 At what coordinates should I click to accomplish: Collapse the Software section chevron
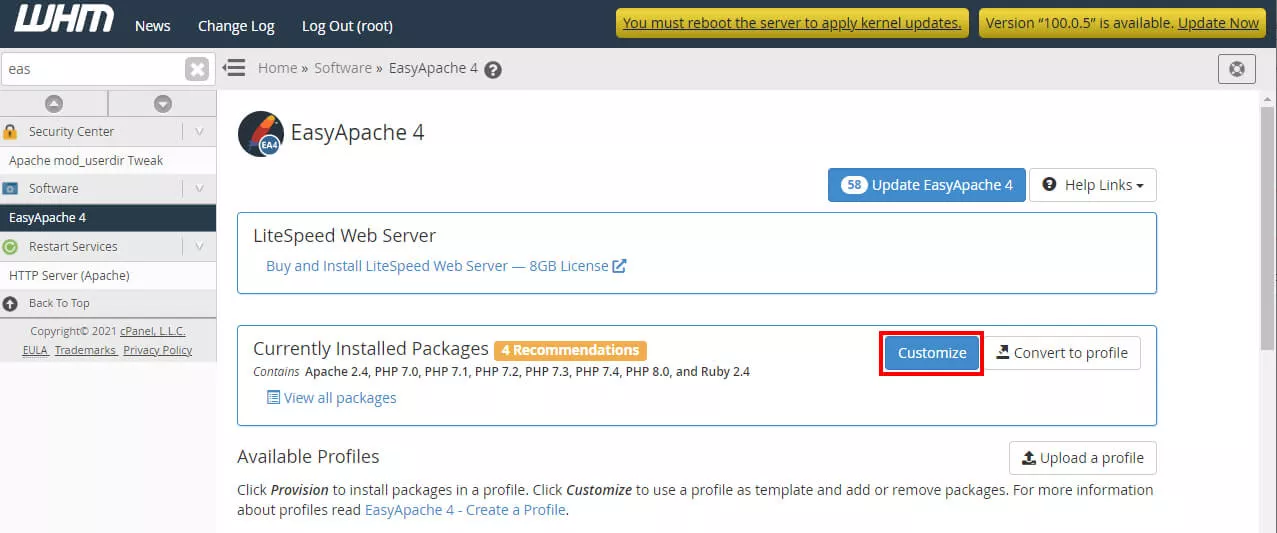[x=199, y=188]
